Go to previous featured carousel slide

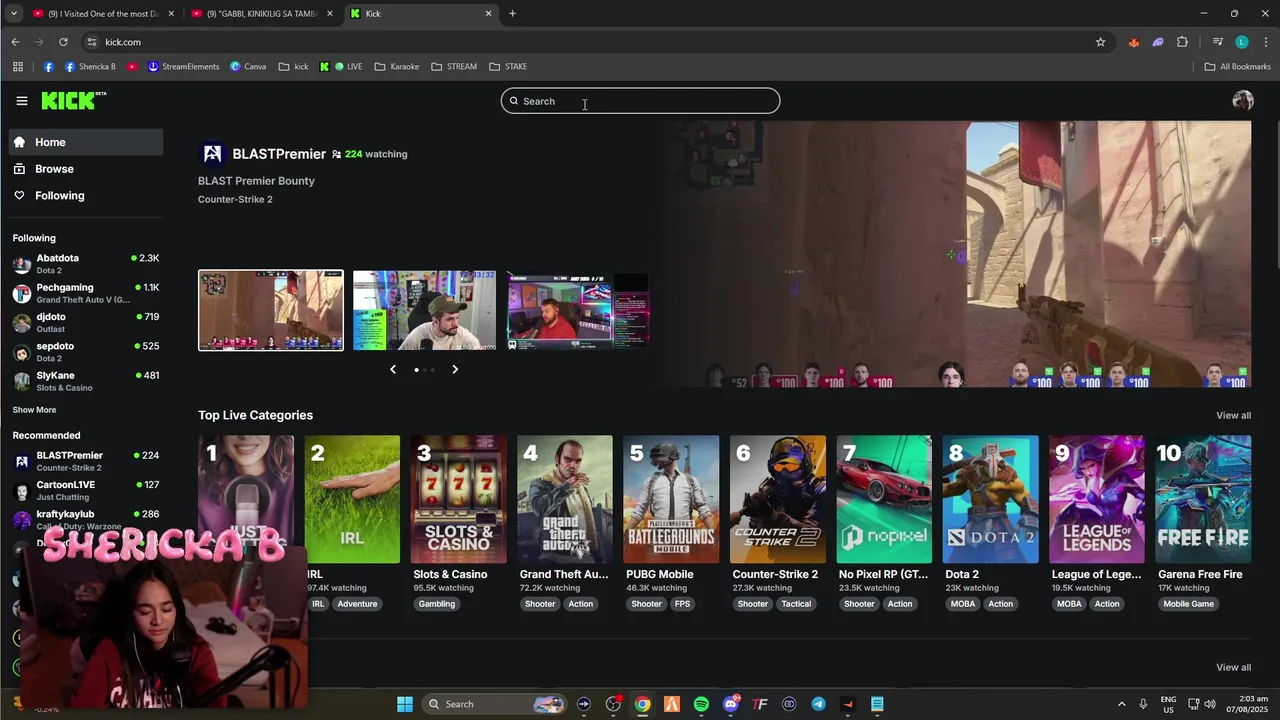click(x=393, y=369)
